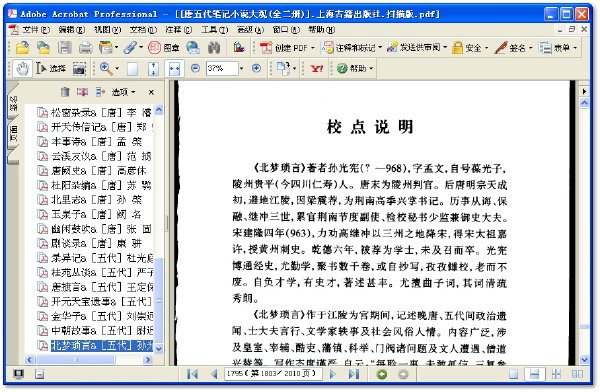
Task: Click the Actual Size page icon
Action: [x=132, y=69]
